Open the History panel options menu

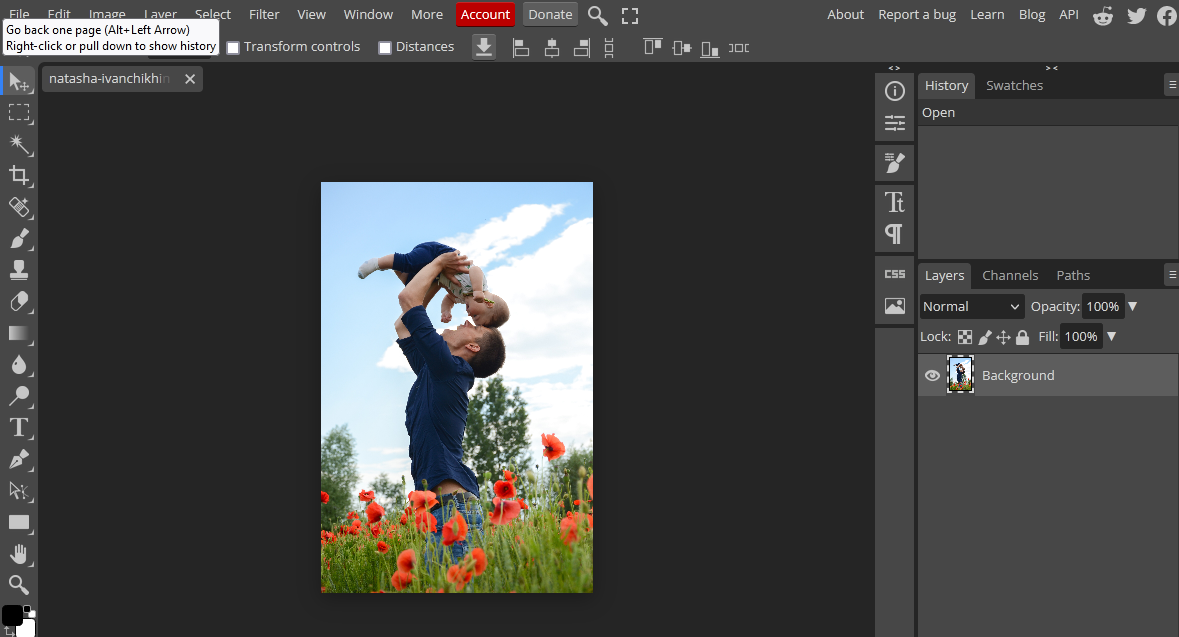(x=1172, y=85)
